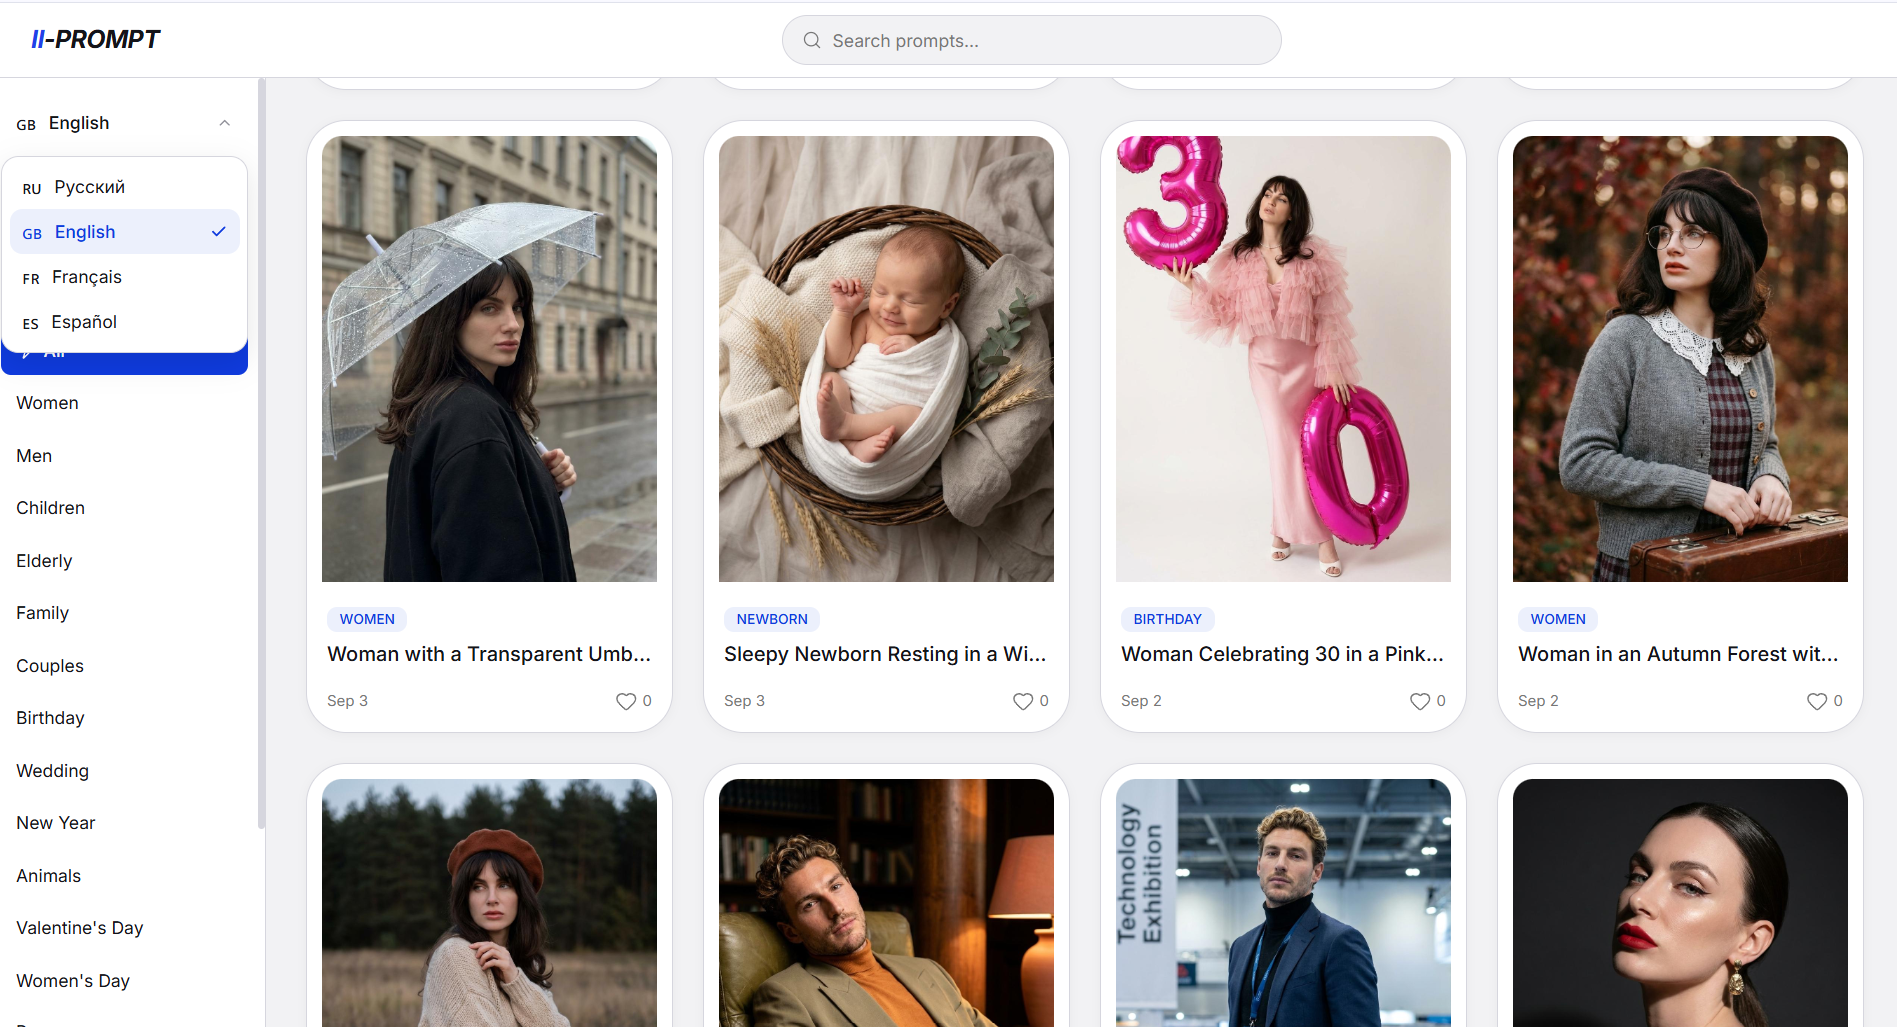Choose Español from language list
Screen dimensions: 1897x1027
pos(124,322)
